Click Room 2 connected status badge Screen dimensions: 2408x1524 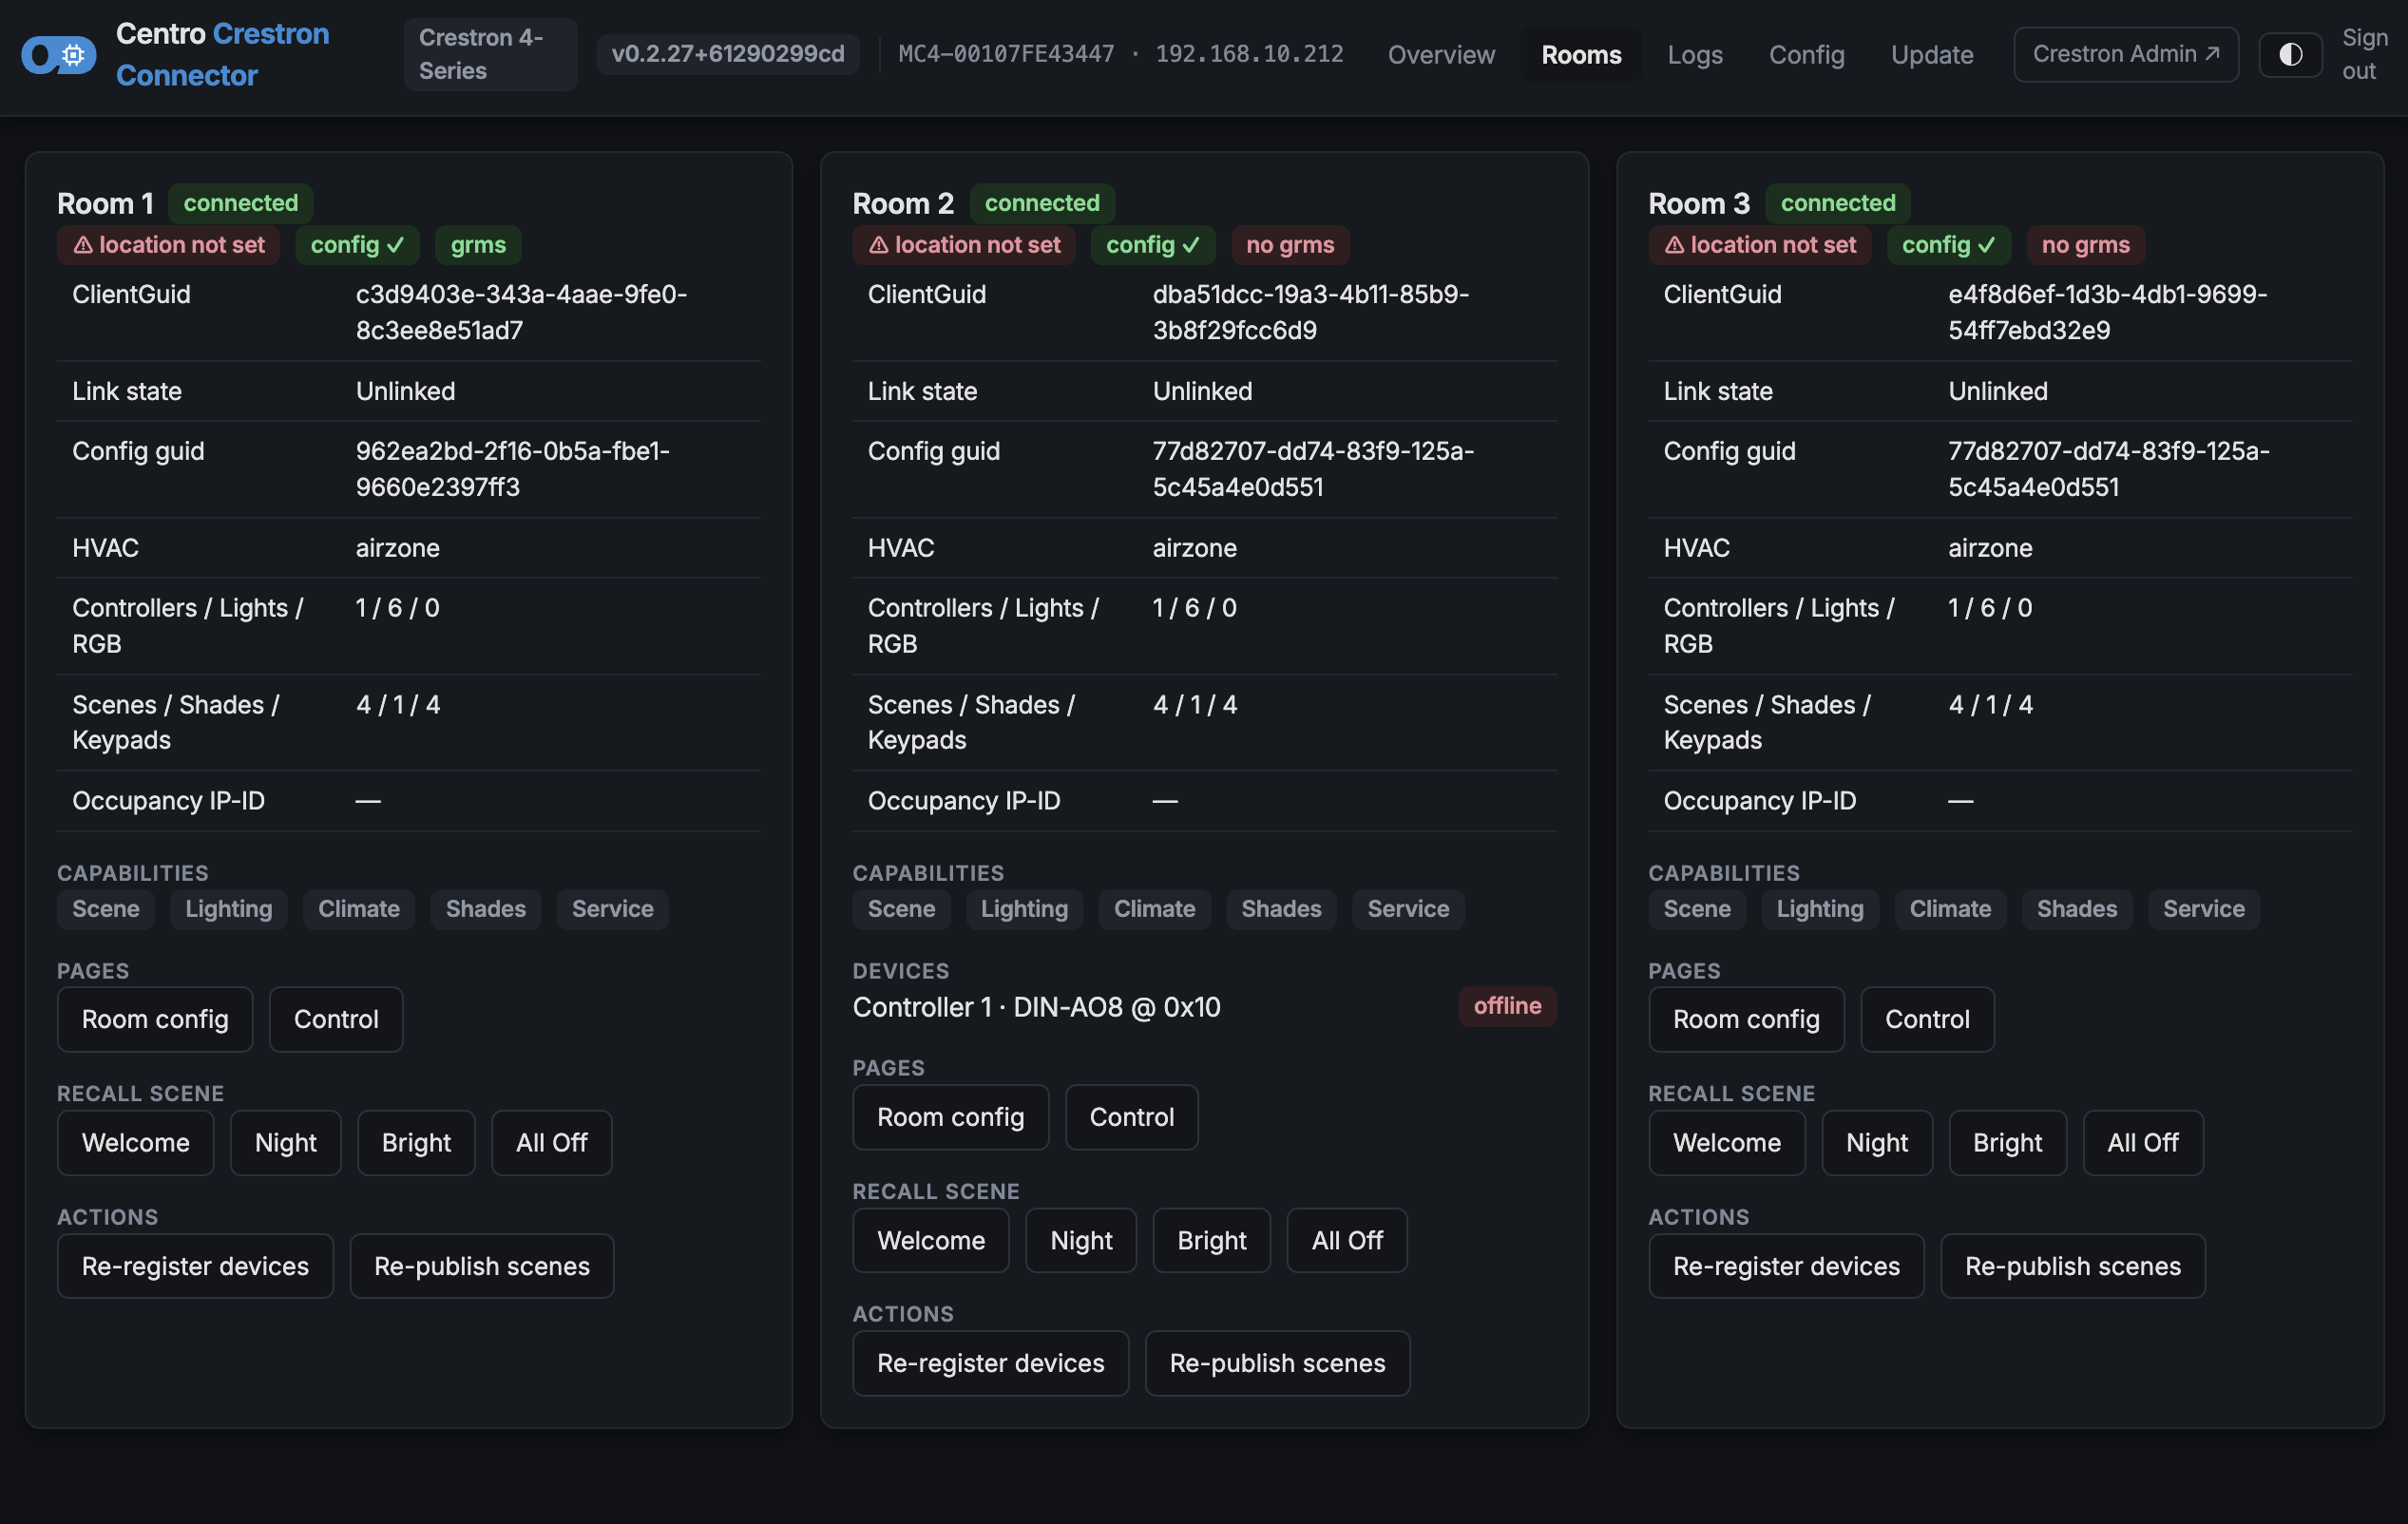(x=1042, y=203)
